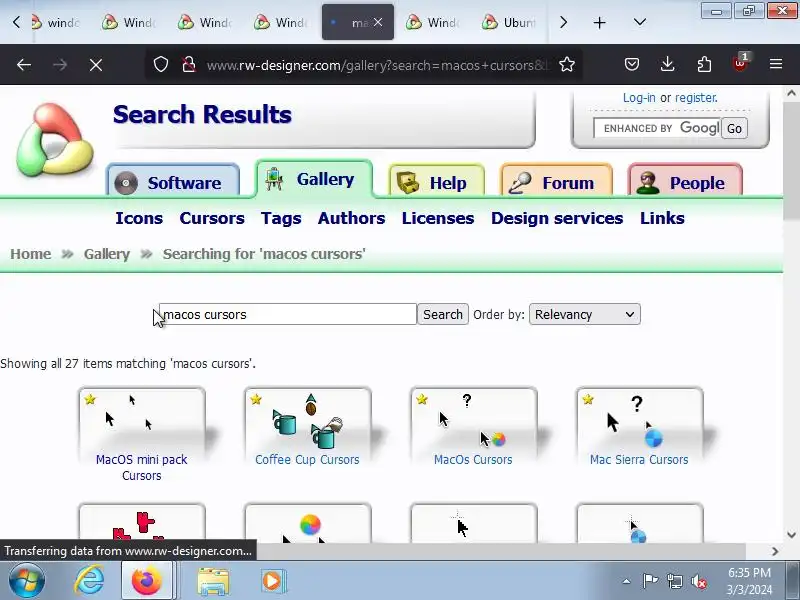800x600 pixels.
Task: Click the Go button
Action: [x=734, y=129]
